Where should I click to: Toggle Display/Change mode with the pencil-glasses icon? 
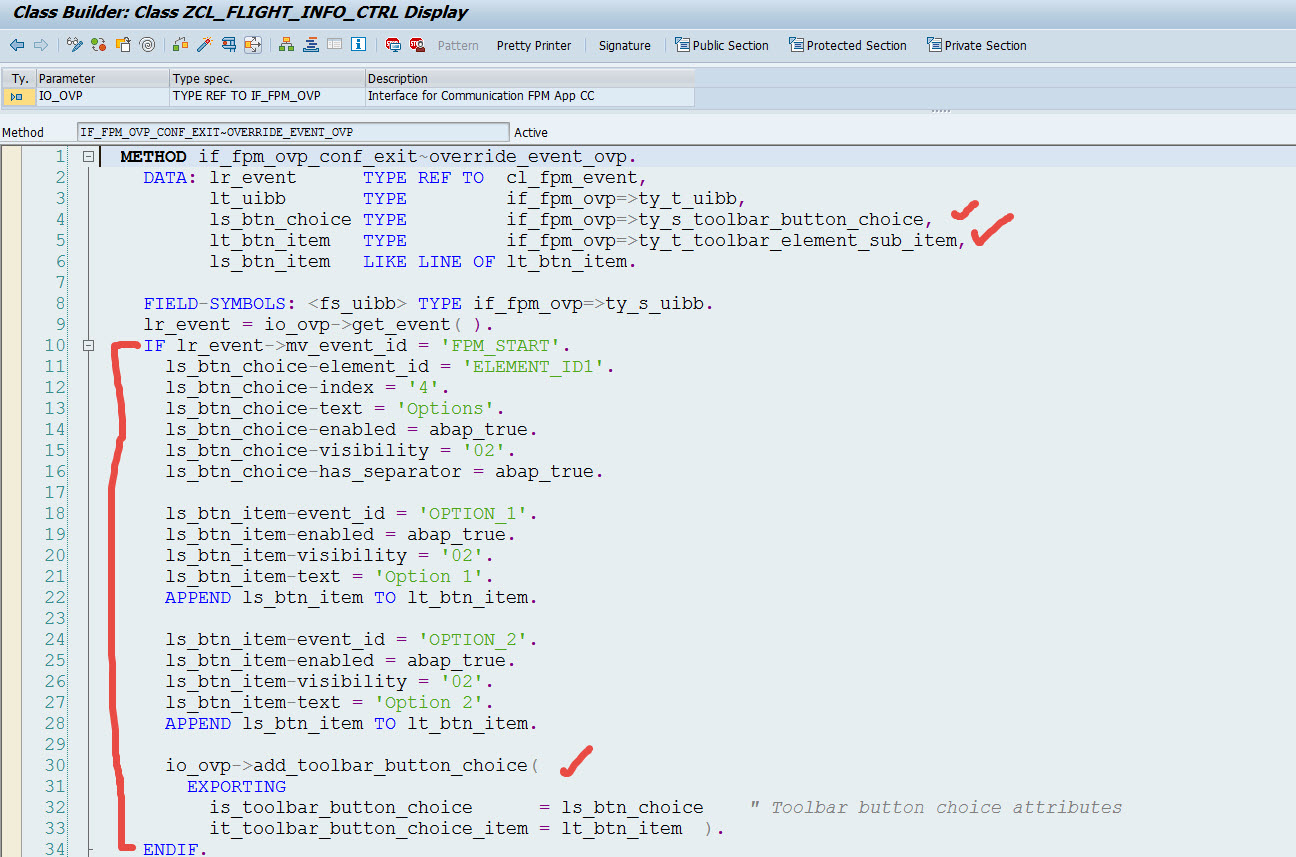[x=73, y=44]
